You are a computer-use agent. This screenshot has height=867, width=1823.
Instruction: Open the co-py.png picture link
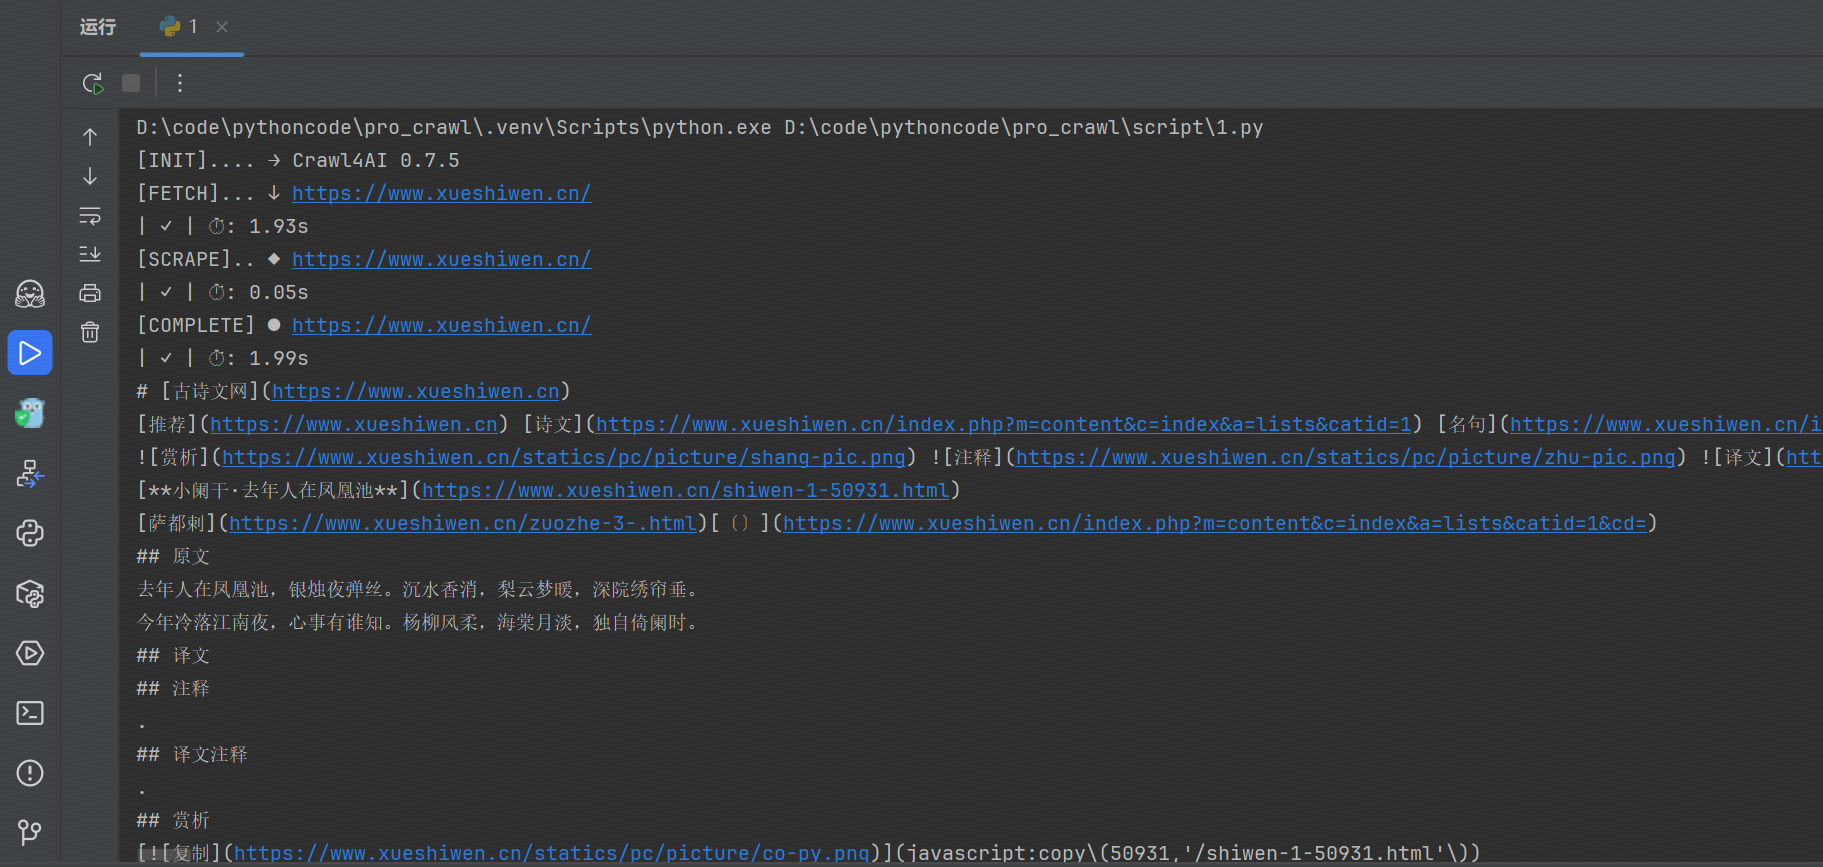pyautogui.click(x=551, y=853)
